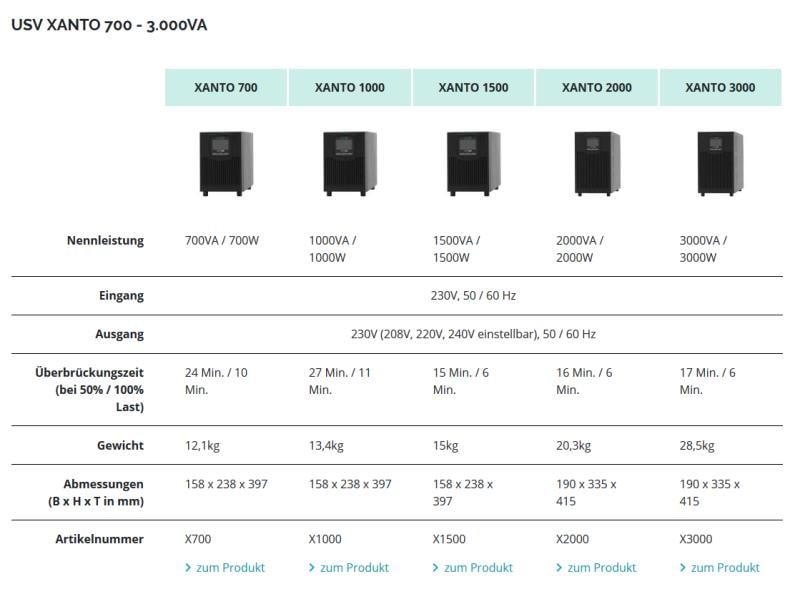The width and height of the screenshot is (800, 600).
Task: Click the page title 'USV XANTO 700 - 3.000VA'
Action: tap(109, 25)
